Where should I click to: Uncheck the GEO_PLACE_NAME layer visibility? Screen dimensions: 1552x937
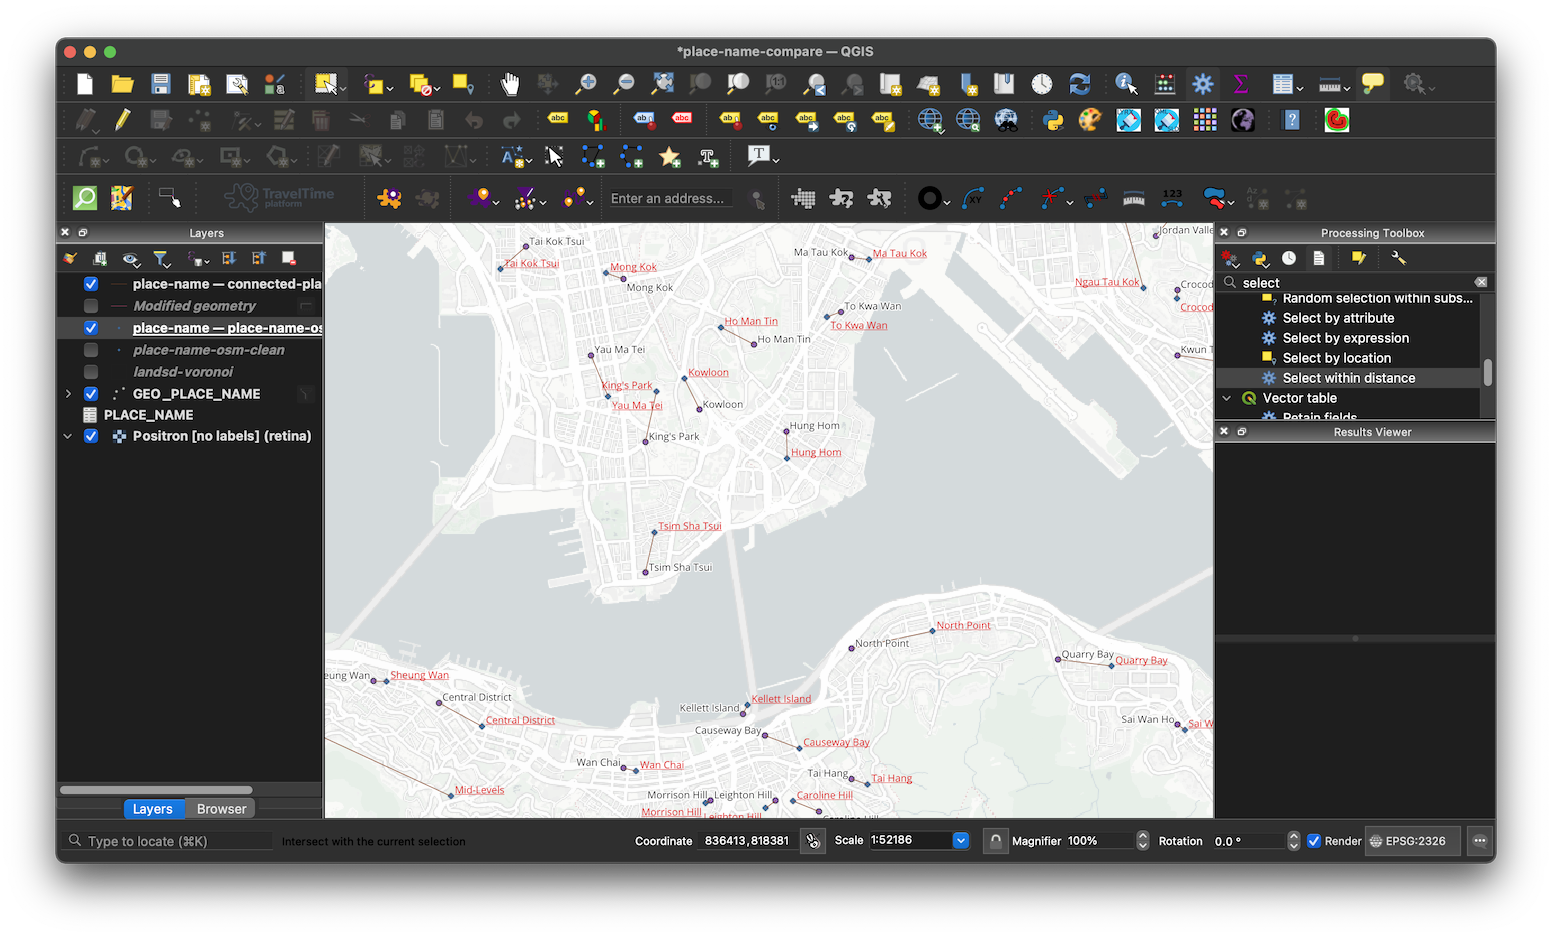(91, 394)
